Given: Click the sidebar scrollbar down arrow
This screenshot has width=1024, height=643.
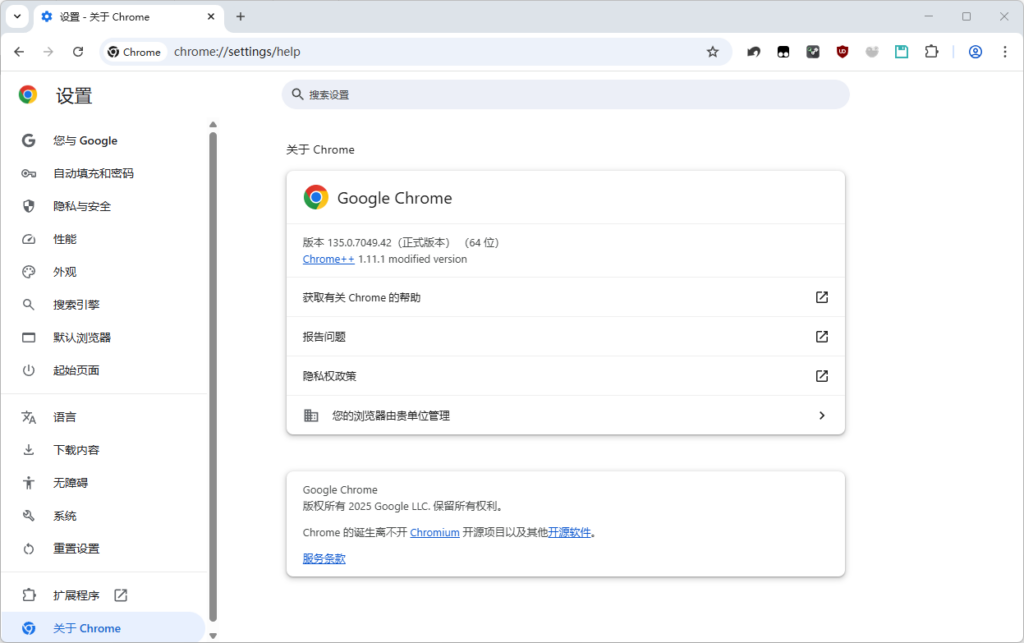Looking at the screenshot, I should 213,636.
